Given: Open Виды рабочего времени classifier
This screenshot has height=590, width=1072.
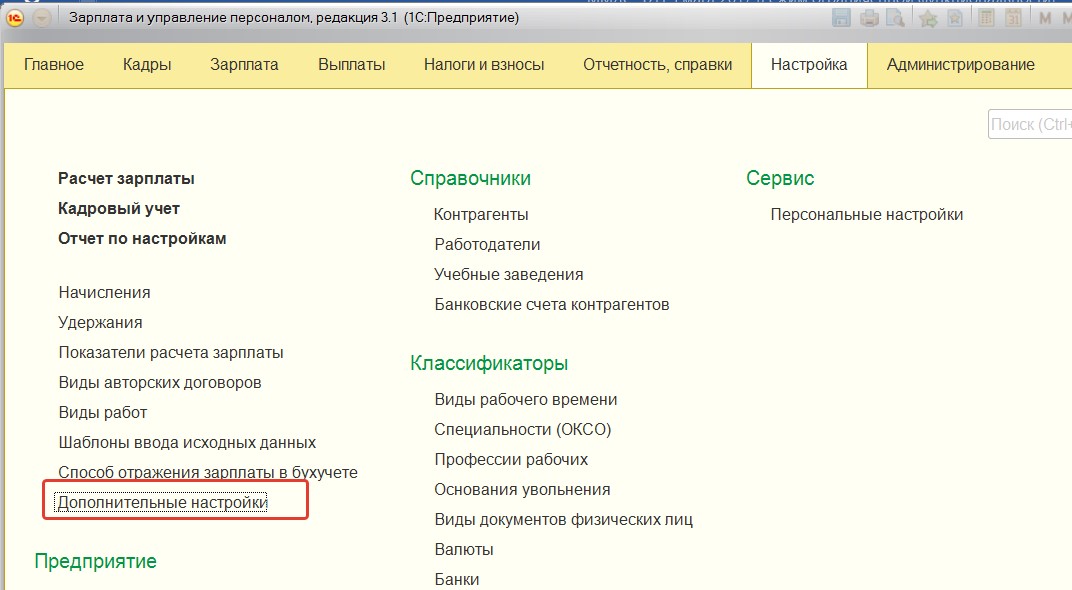Looking at the screenshot, I should point(526,400).
